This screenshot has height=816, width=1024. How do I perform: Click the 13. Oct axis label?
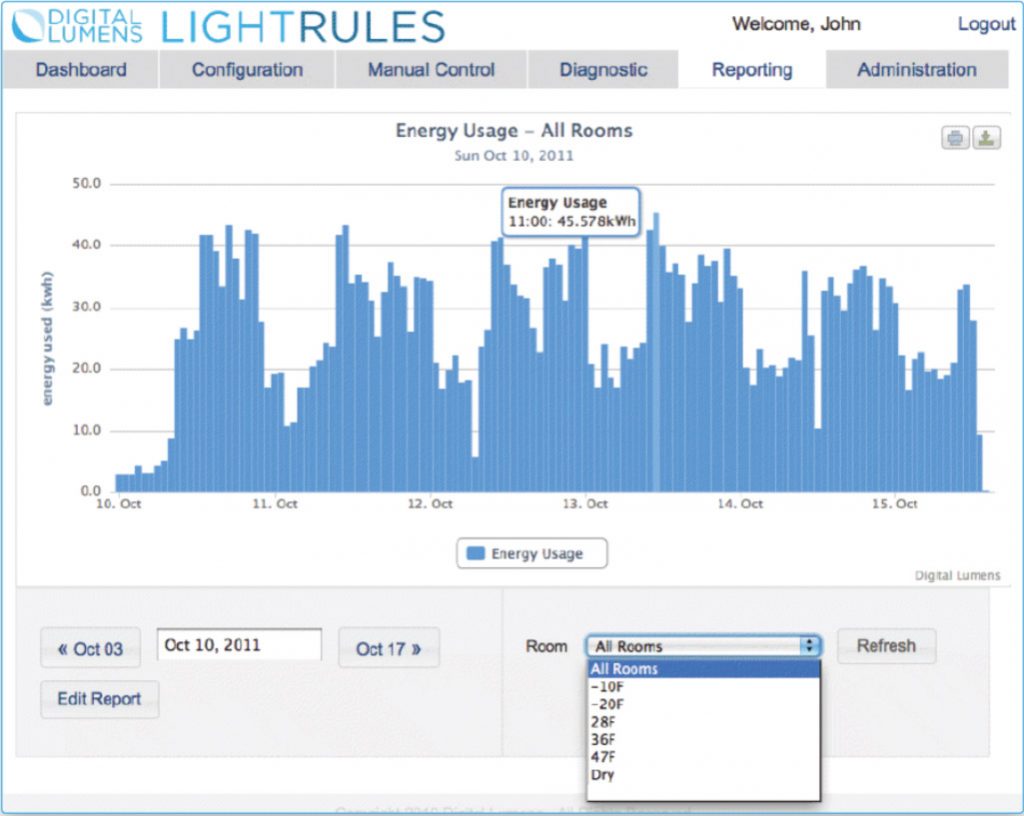pyautogui.click(x=585, y=504)
